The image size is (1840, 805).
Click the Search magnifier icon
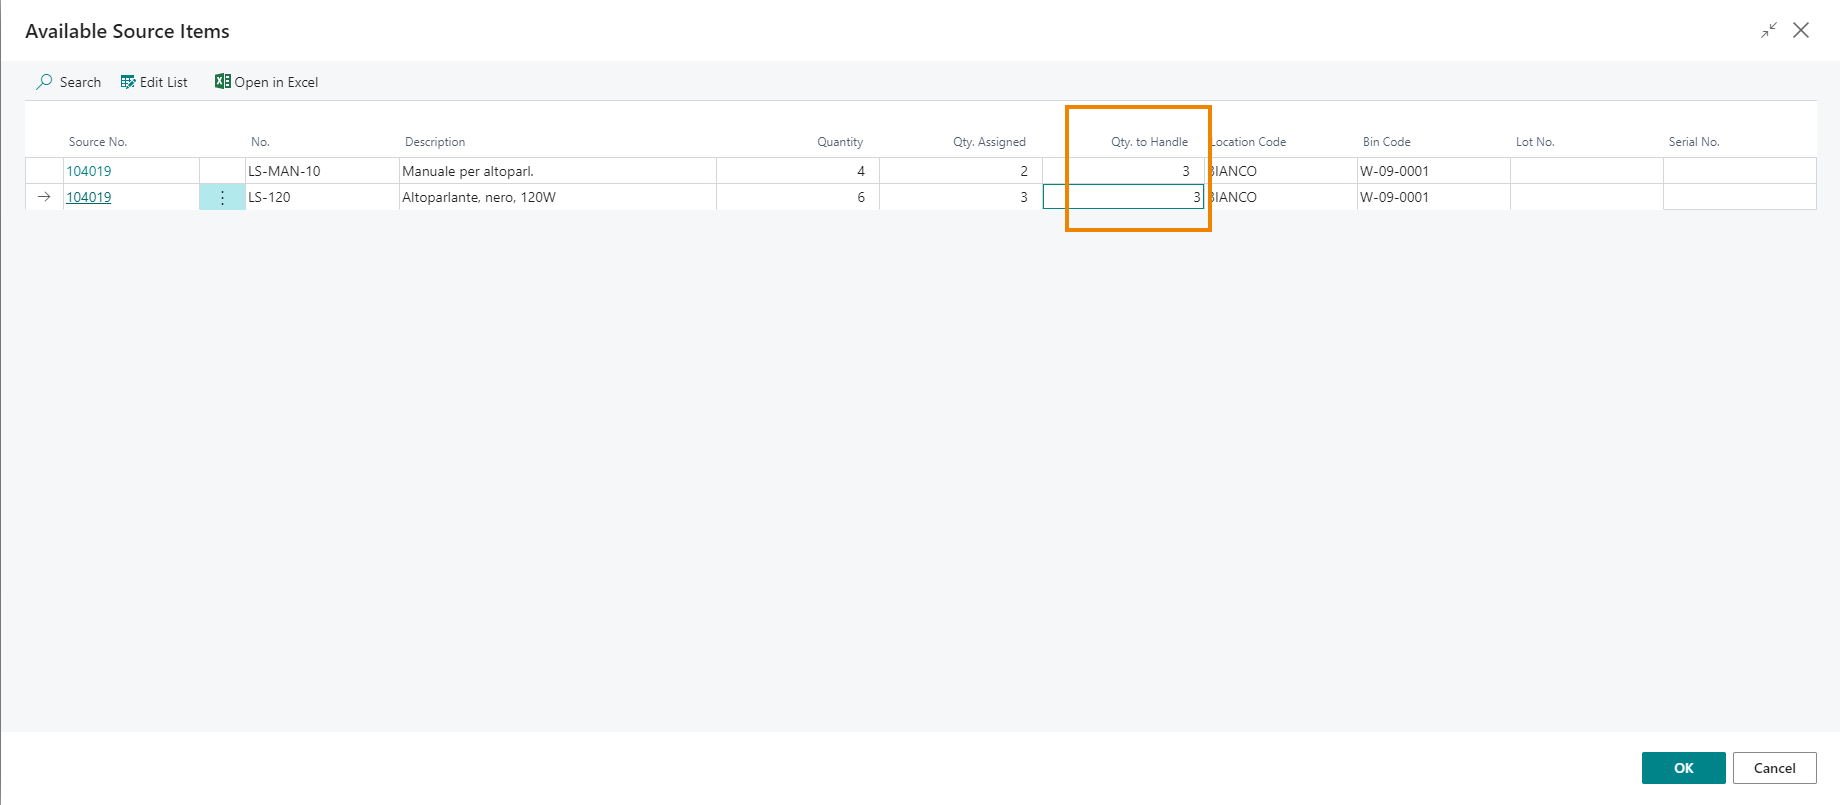[44, 82]
